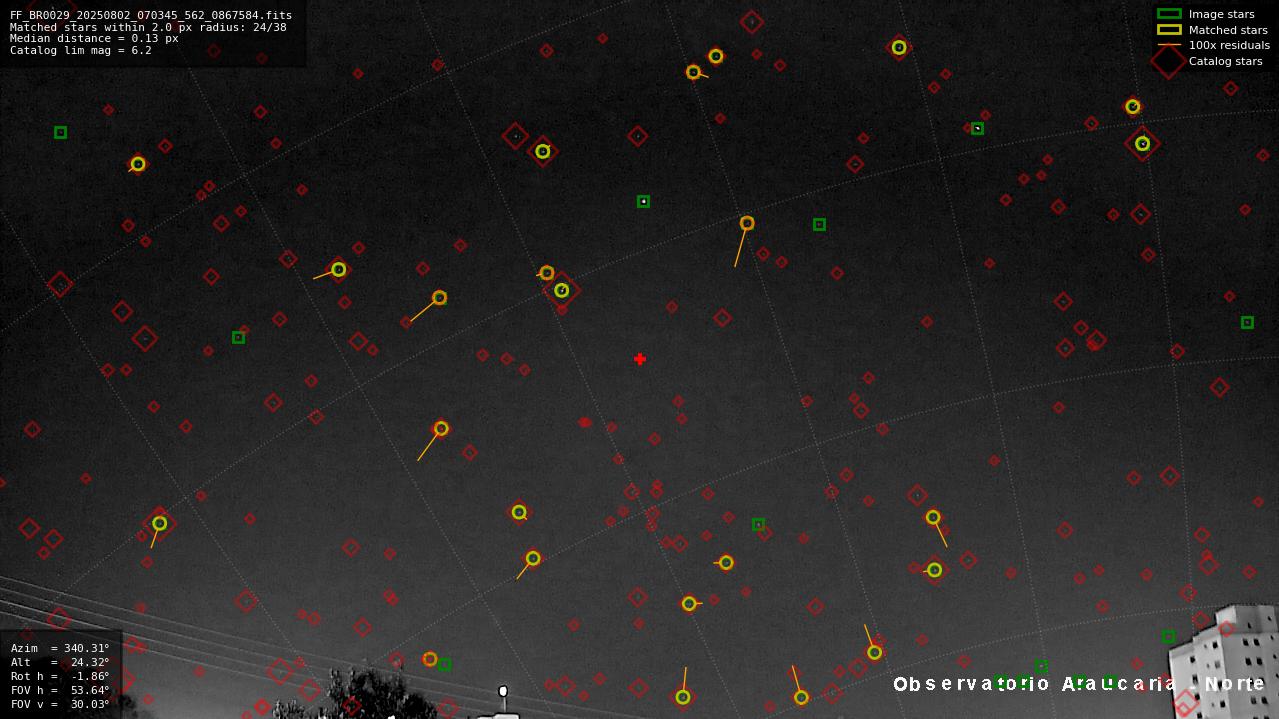Select the green image-star square nearest the top-left info box

(x=60, y=132)
